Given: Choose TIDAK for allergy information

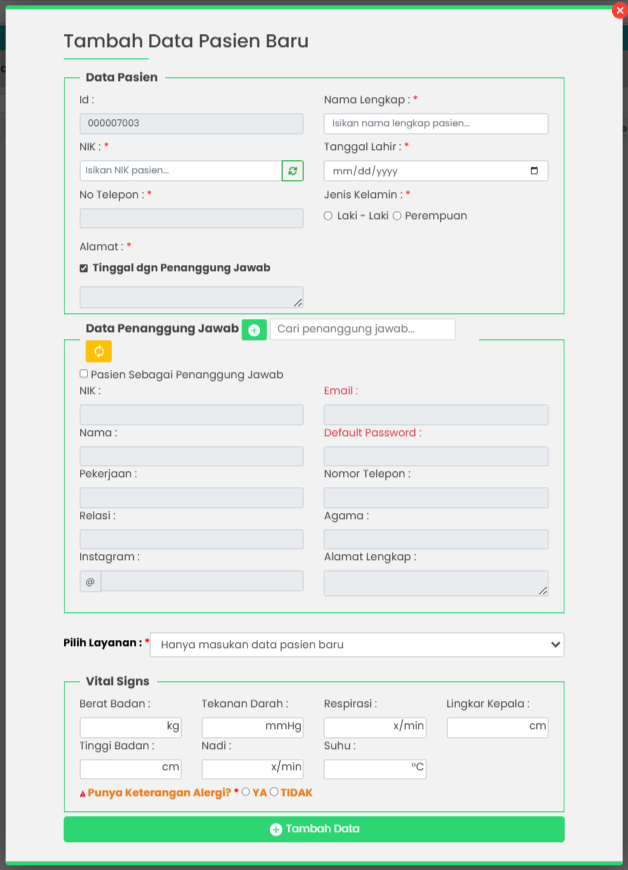Looking at the screenshot, I should 274,792.
